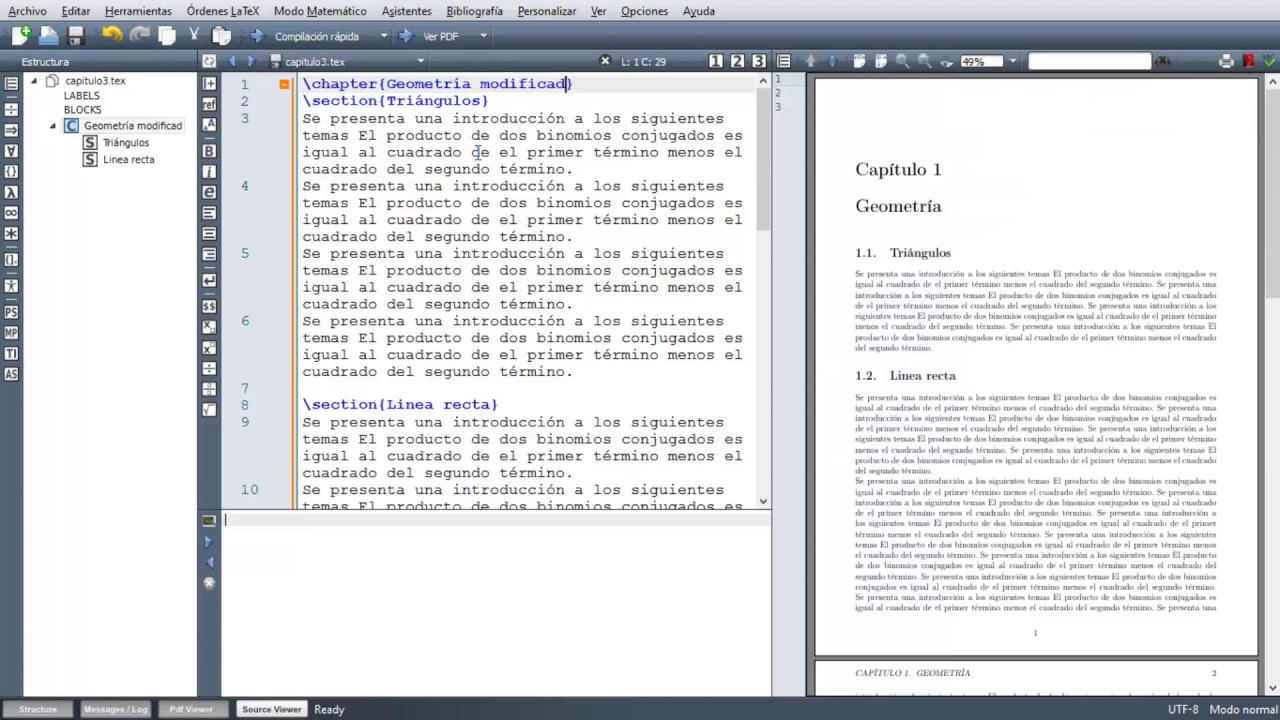Insert a reference with the ref icon
The width and height of the screenshot is (1280, 720).
(209, 104)
